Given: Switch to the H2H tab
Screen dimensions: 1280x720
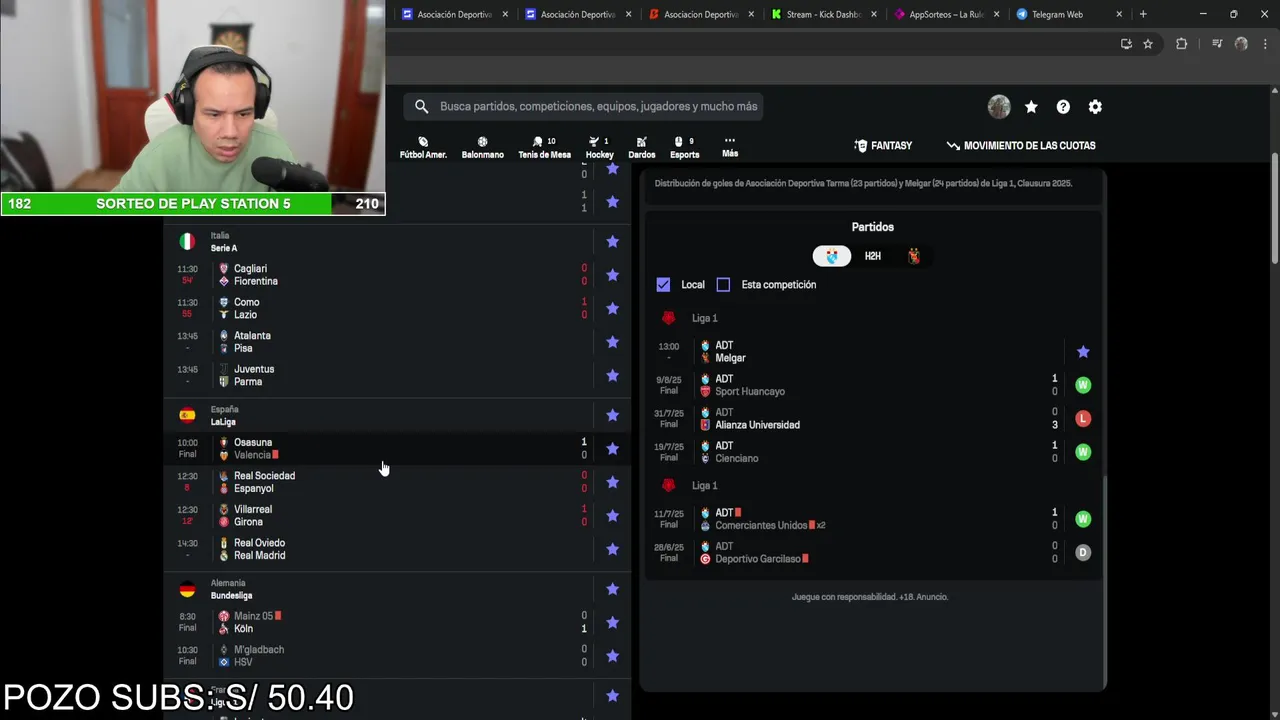Looking at the screenshot, I should click(873, 256).
